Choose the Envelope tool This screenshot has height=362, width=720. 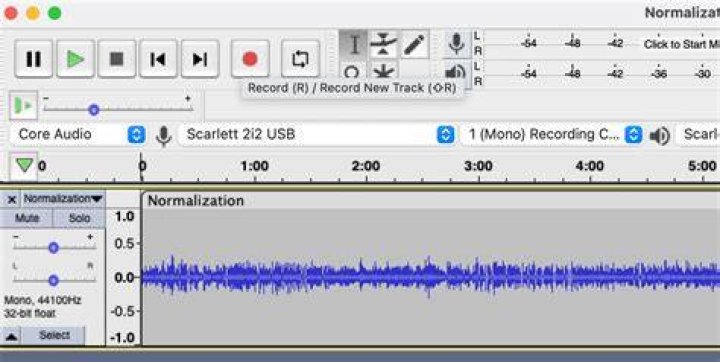(x=383, y=45)
